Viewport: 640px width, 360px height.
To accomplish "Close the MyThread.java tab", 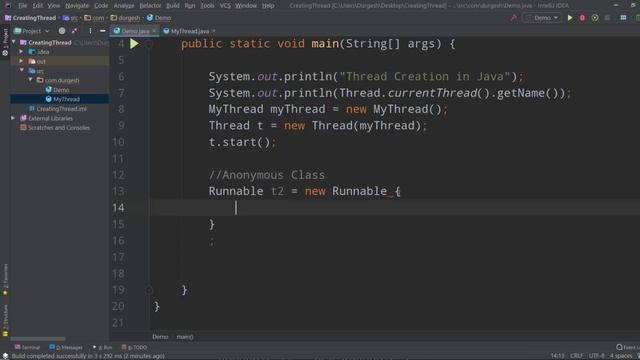I will pyautogui.click(x=213, y=31).
